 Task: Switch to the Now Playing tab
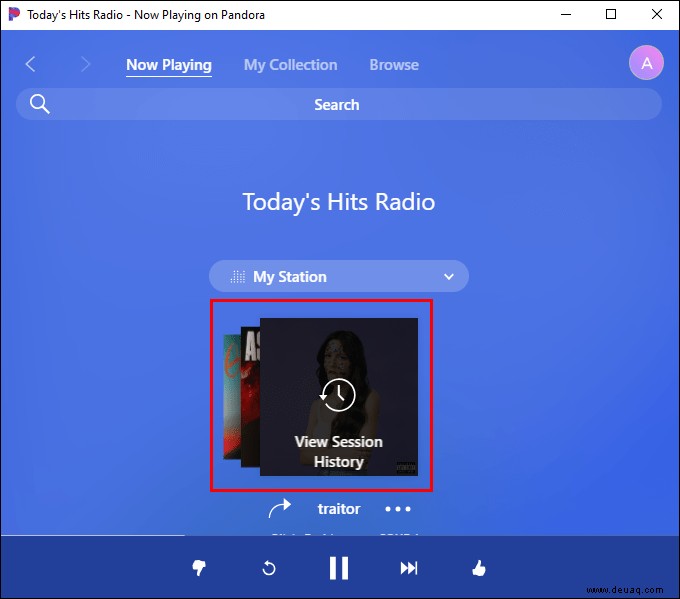pos(169,65)
